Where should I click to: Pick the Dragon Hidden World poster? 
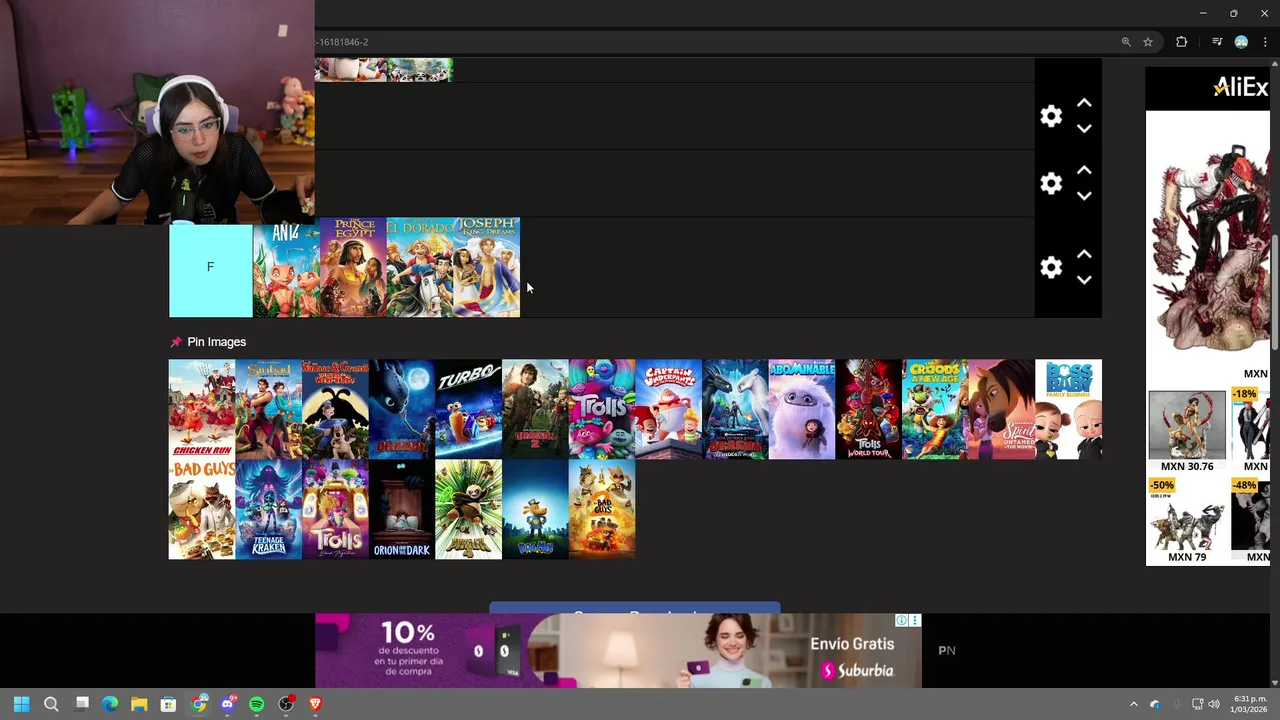coord(735,409)
